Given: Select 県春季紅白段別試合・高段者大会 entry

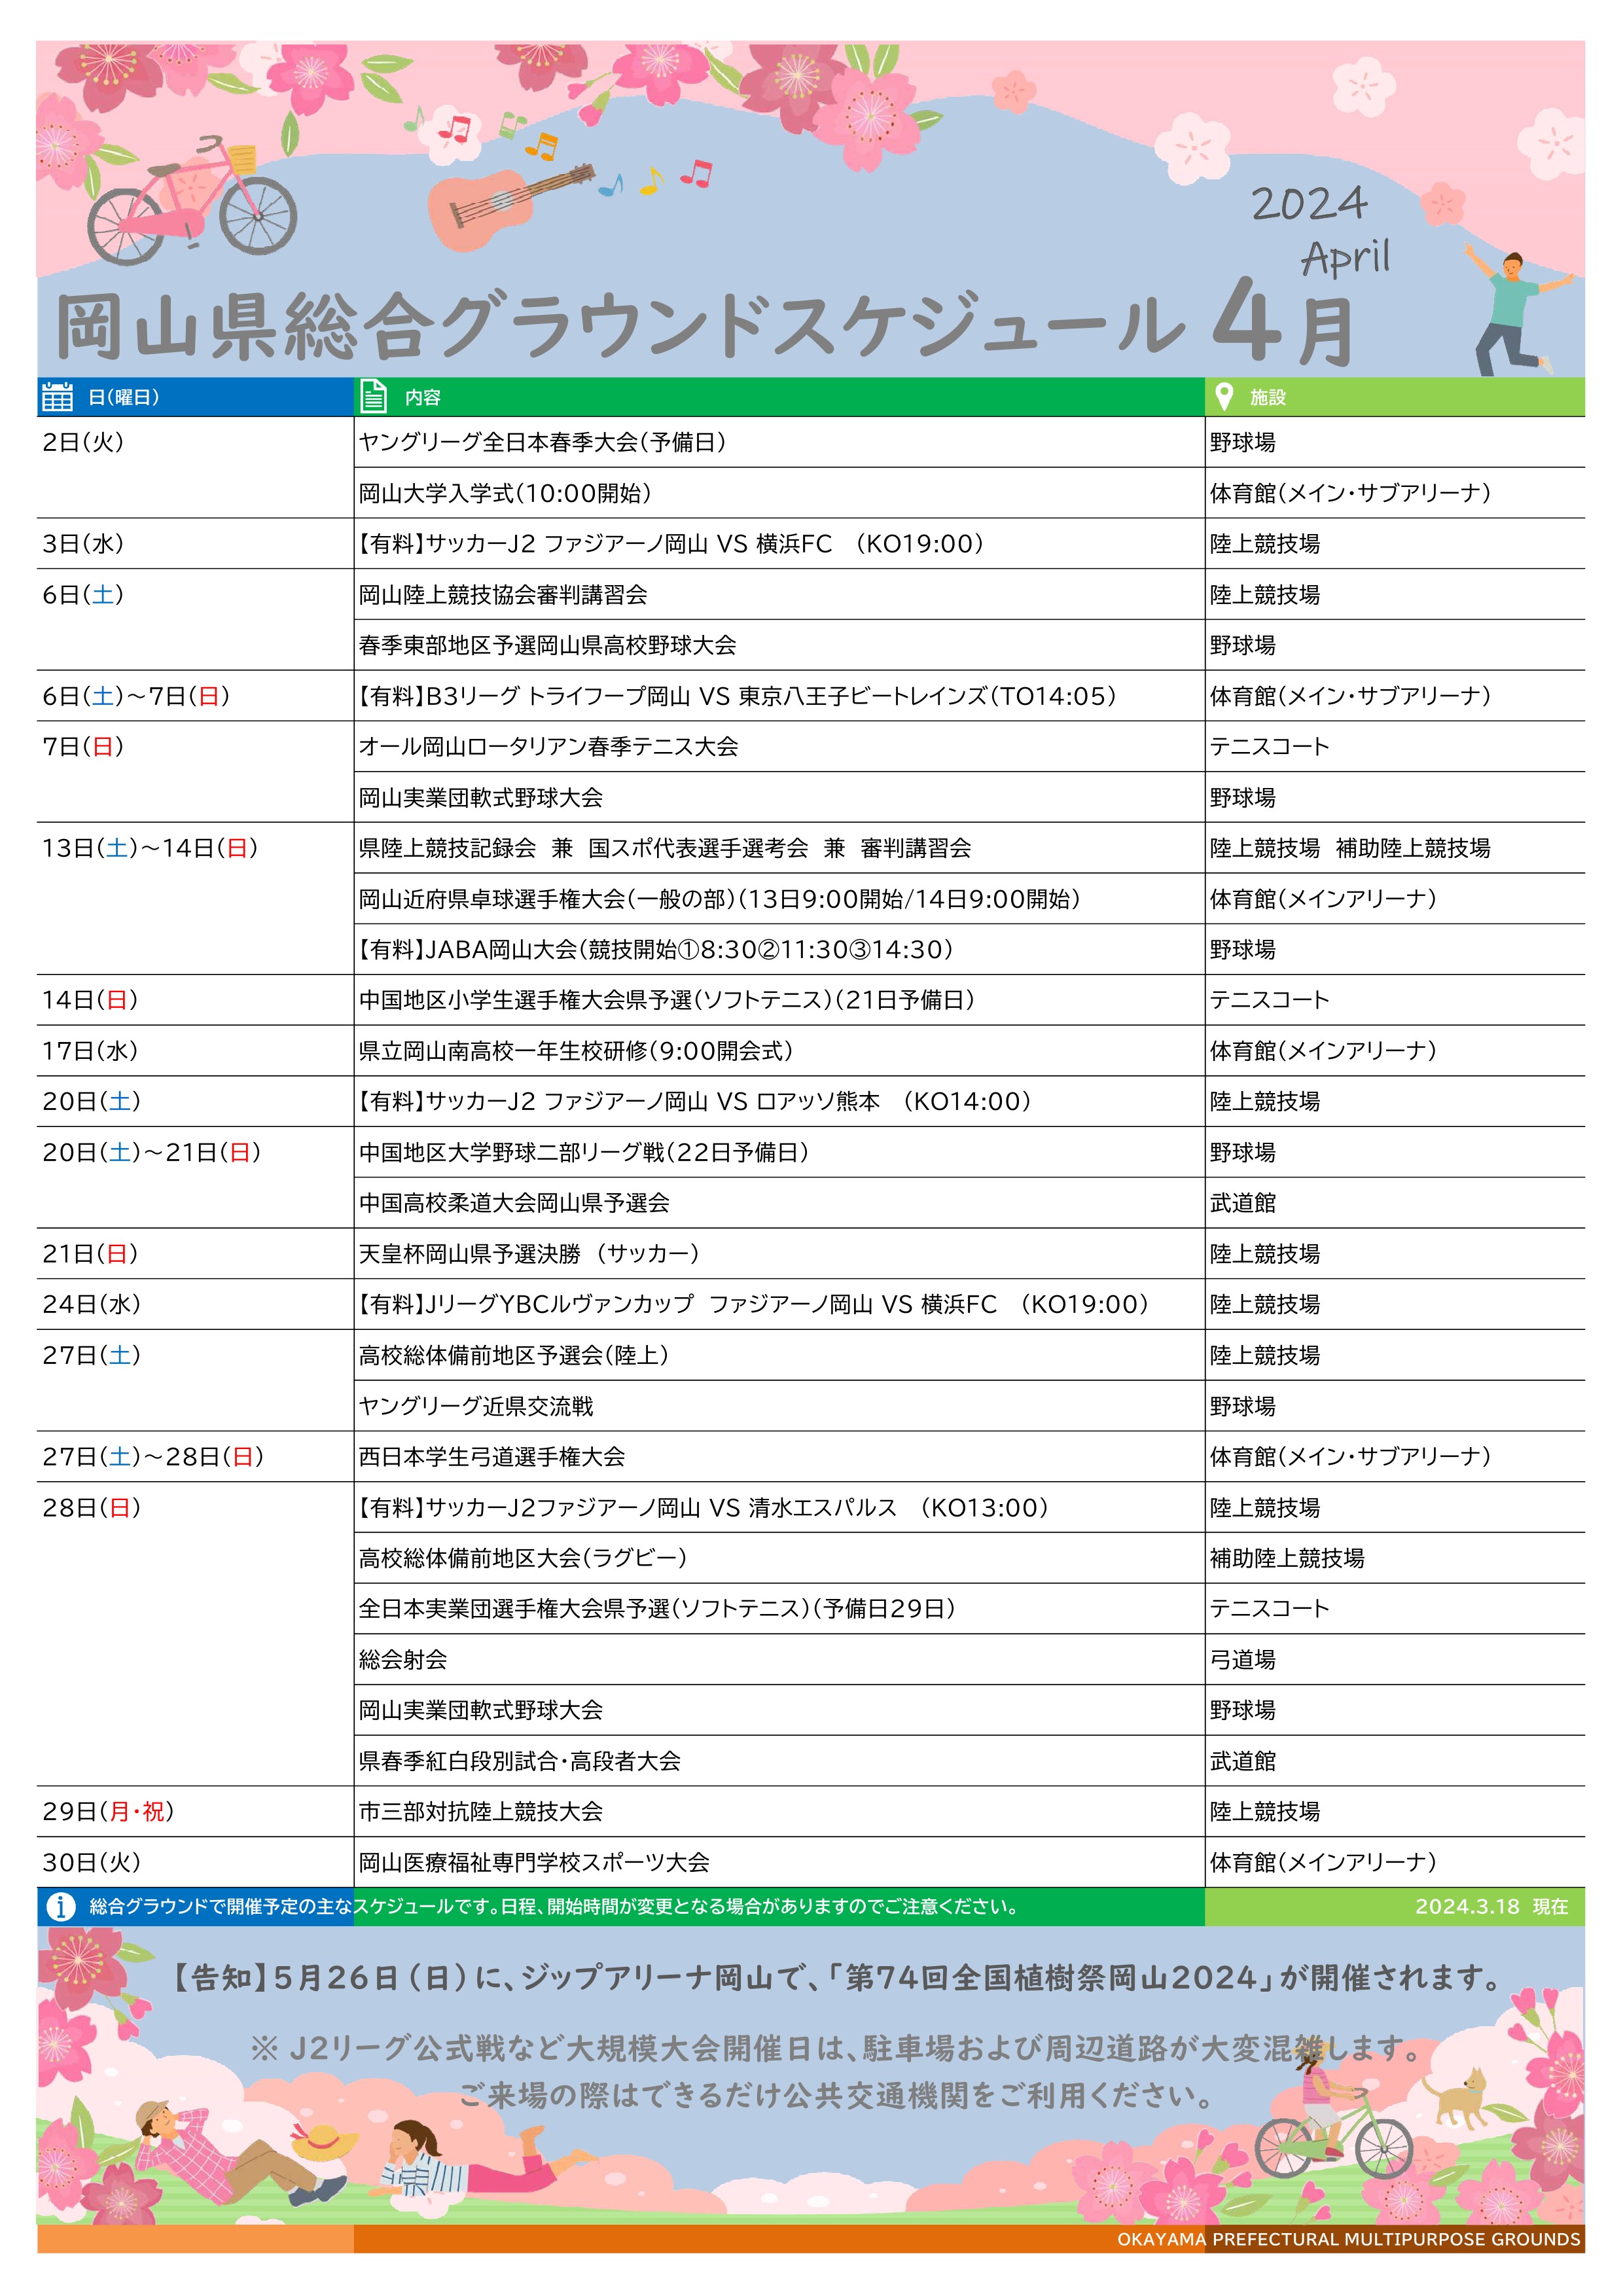Looking at the screenshot, I should click(x=520, y=1761).
